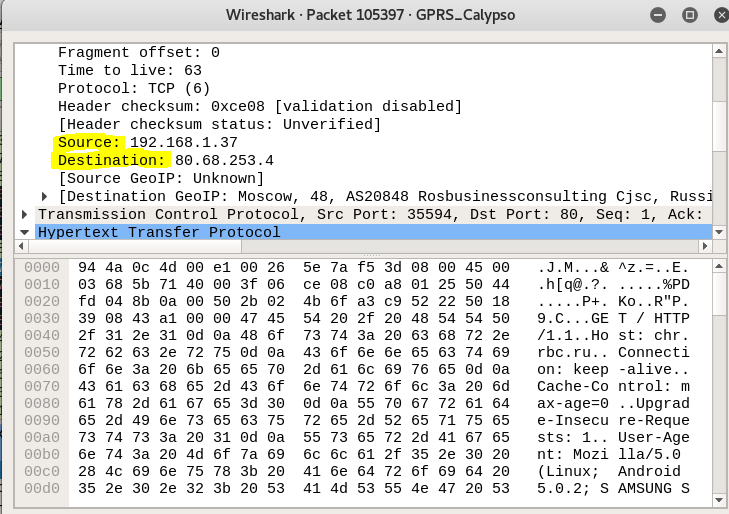Expand the Destination GeoIP tree entry
729x514 pixels.
pyautogui.click(x=44, y=197)
